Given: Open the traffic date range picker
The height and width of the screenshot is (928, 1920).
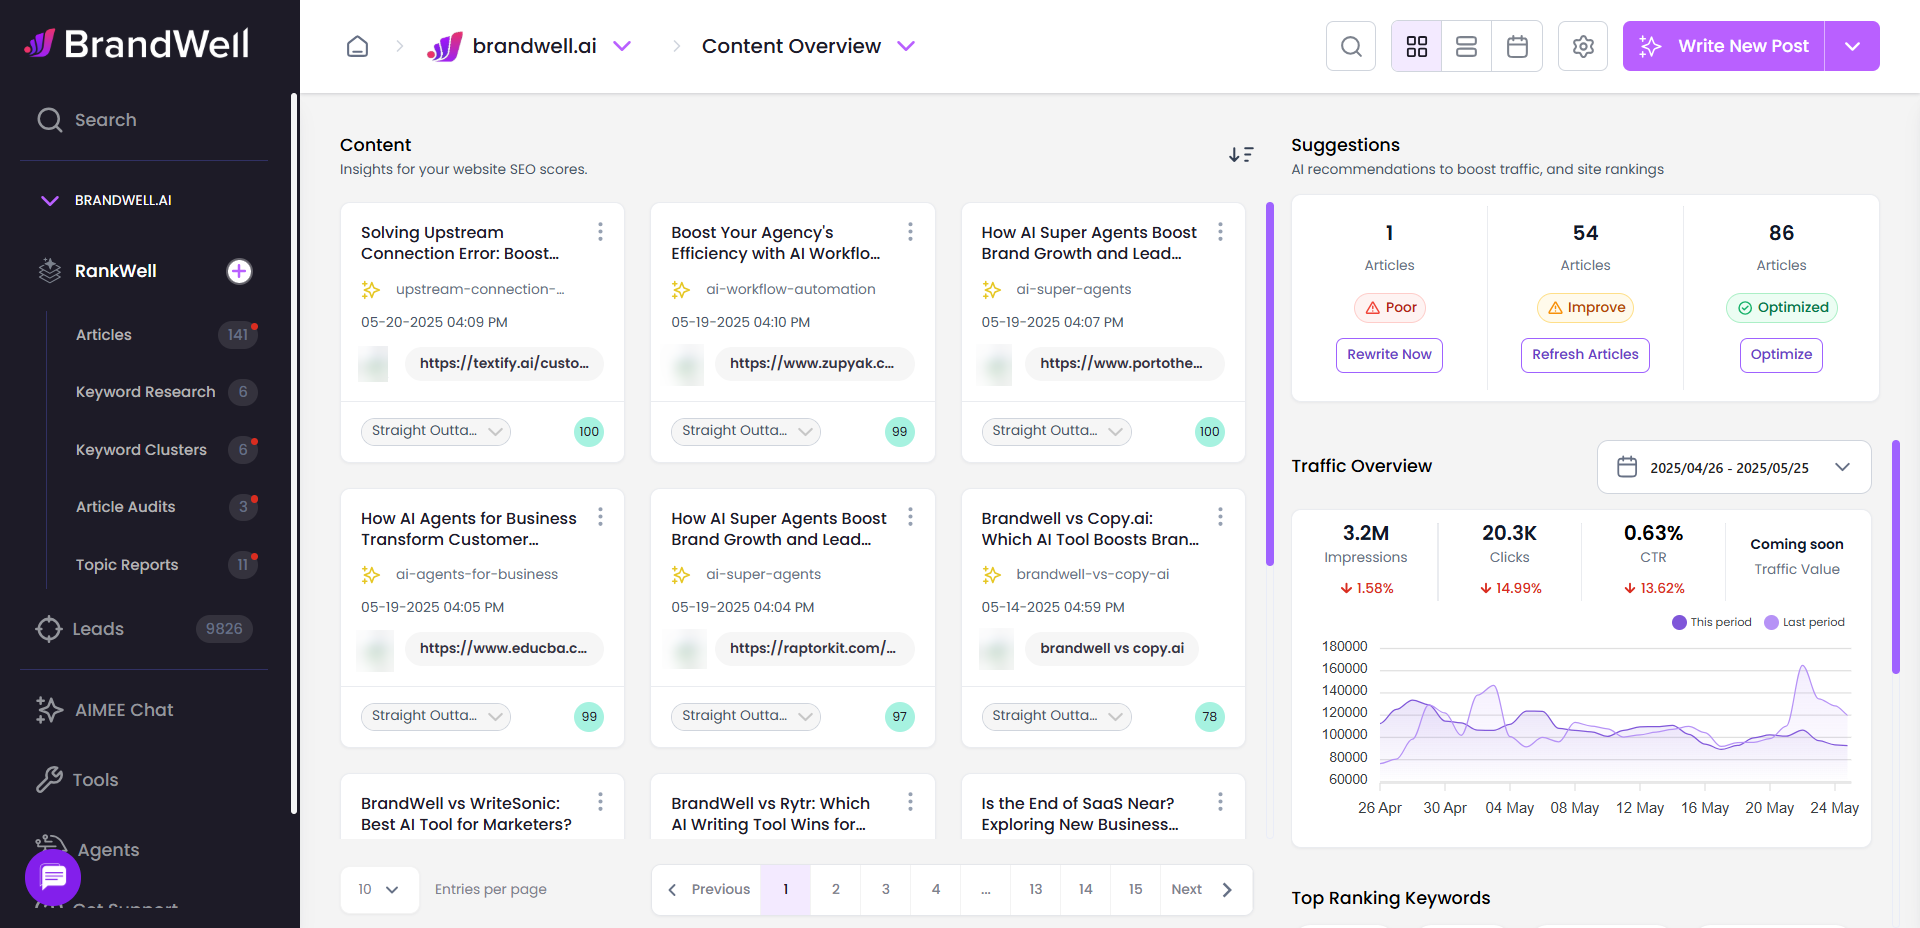Looking at the screenshot, I should click(x=1734, y=467).
